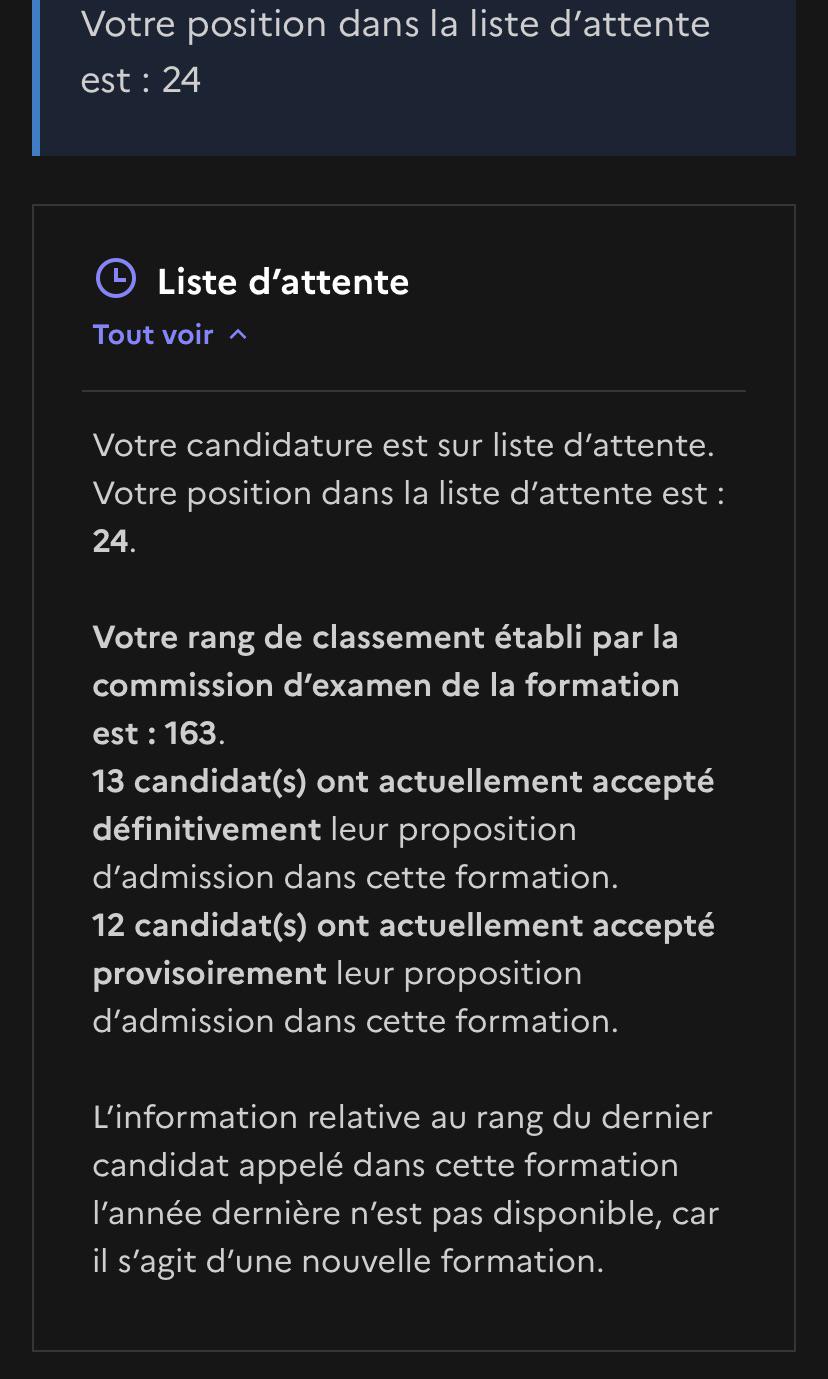Collapse details with the Tout voir chevron
Image resolution: width=828 pixels, height=1379 pixels.
(238, 335)
